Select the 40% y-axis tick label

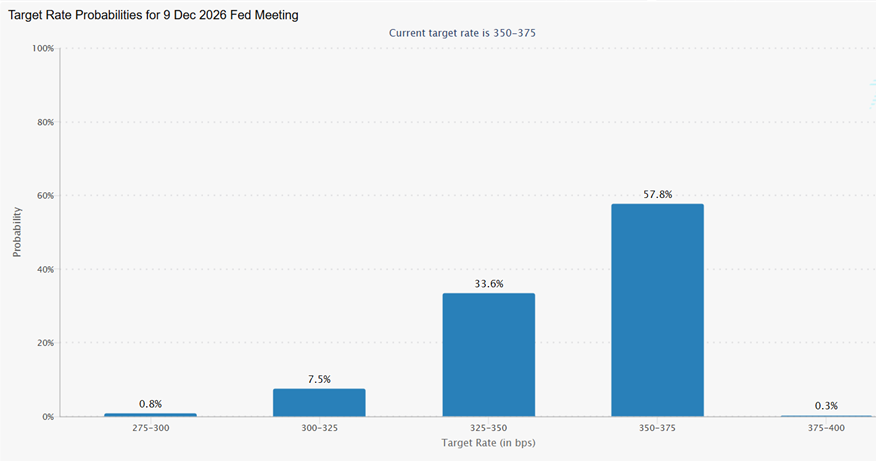pyautogui.click(x=46, y=269)
